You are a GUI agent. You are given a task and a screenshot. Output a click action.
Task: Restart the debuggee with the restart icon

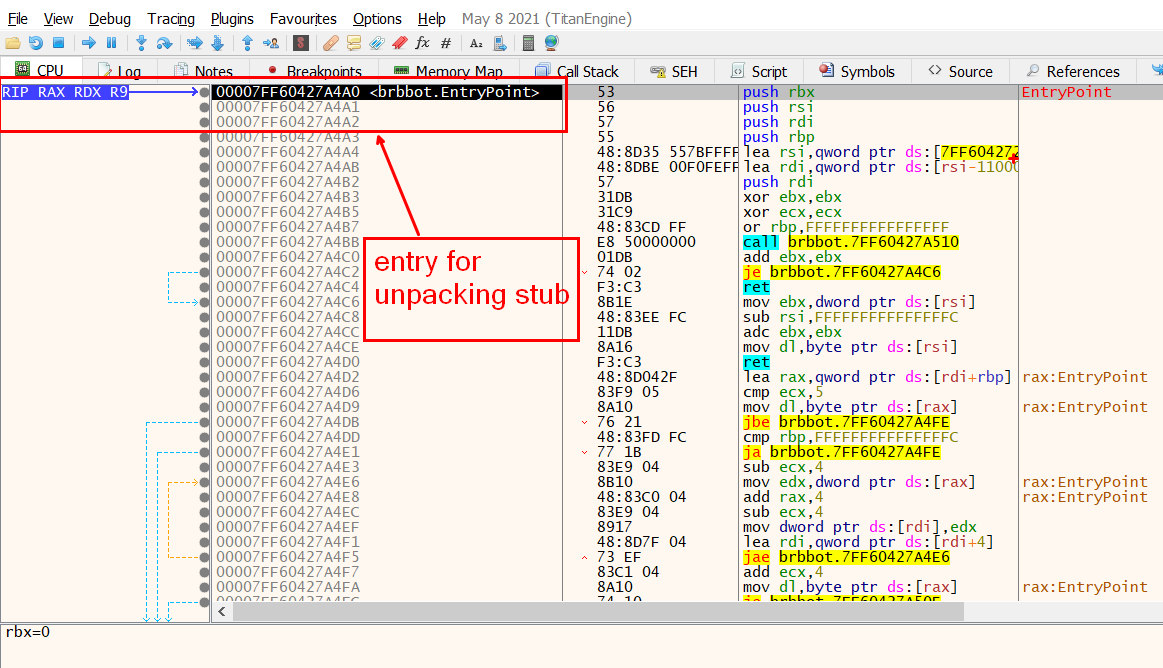[x=35, y=43]
